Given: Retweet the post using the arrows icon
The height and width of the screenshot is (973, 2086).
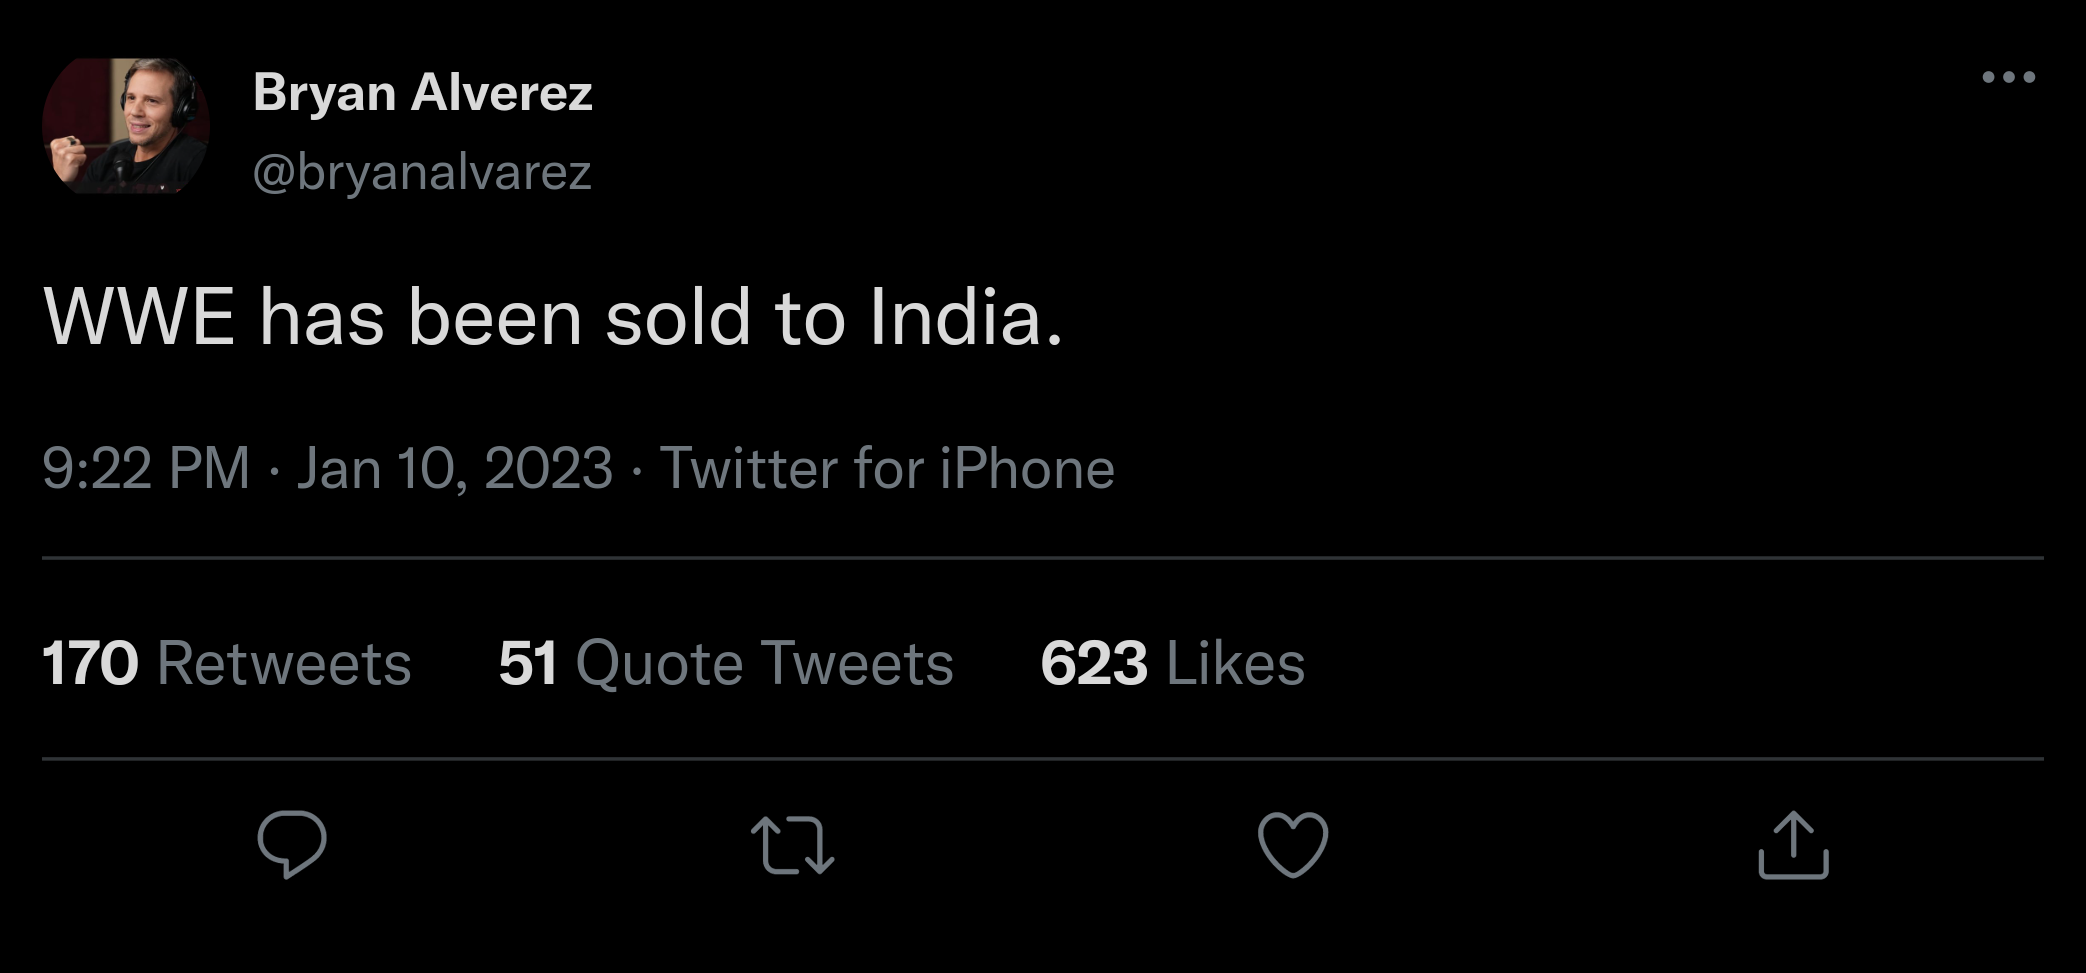Looking at the screenshot, I should click(x=792, y=845).
